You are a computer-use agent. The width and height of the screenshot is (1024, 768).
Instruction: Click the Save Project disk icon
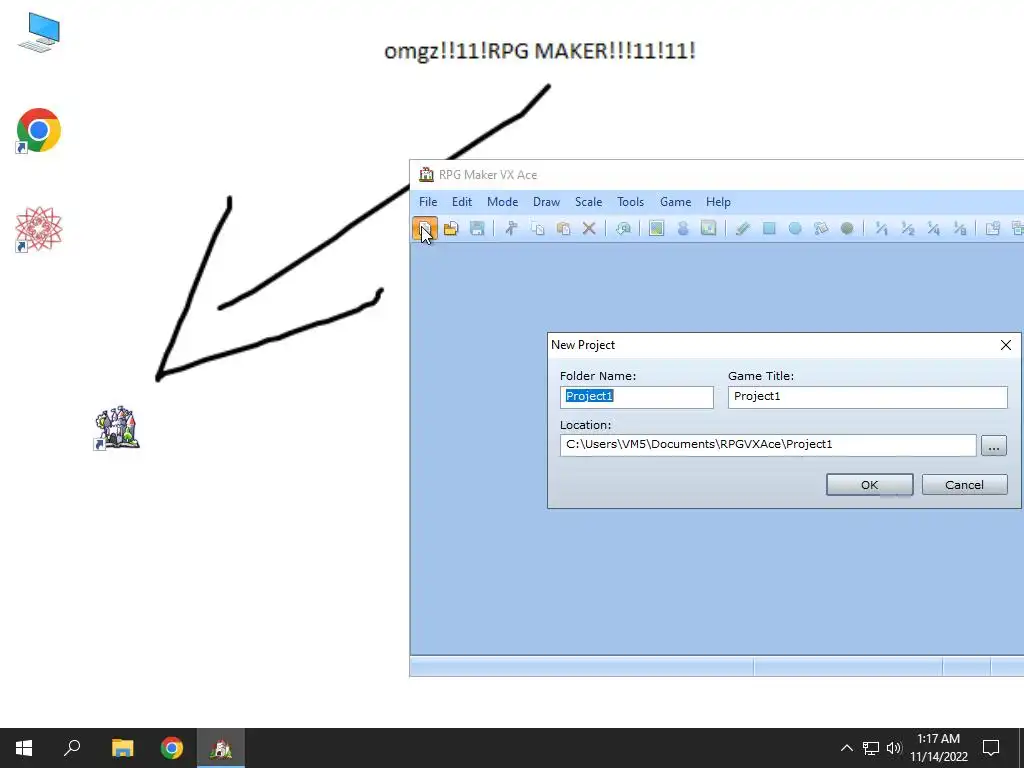click(x=477, y=228)
